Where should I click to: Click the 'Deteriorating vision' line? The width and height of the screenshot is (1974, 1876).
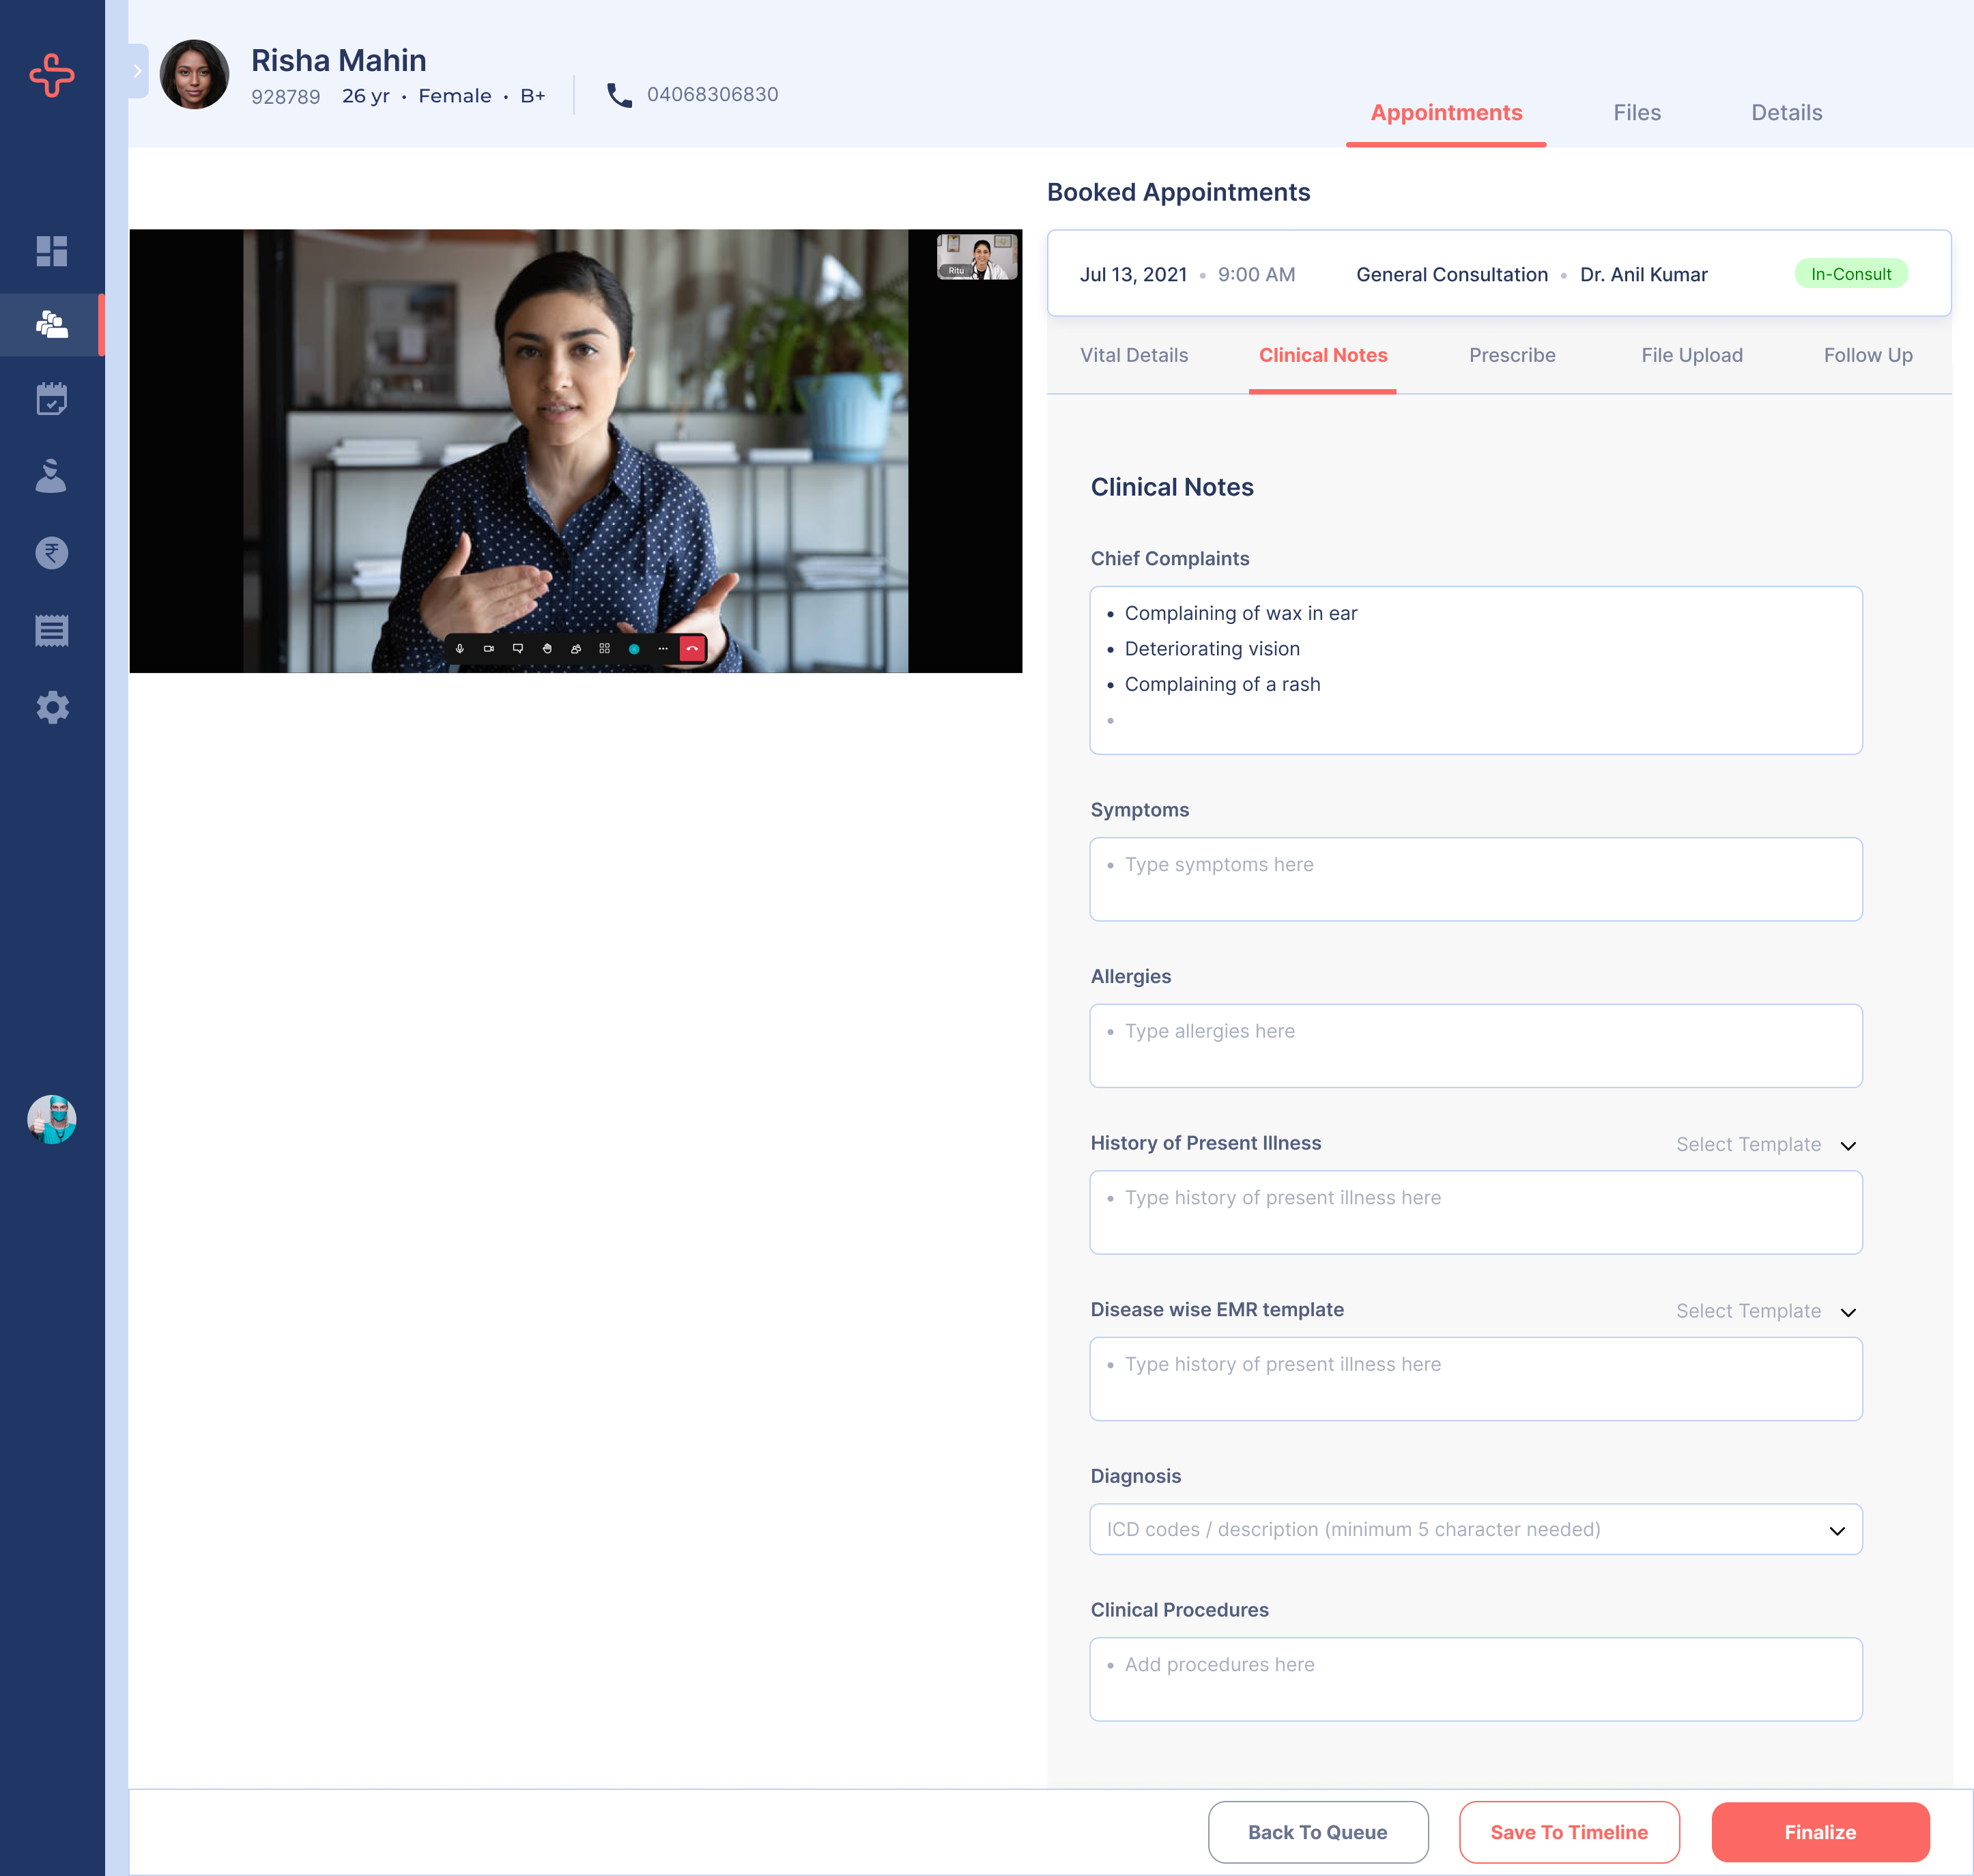[1212, 649]
